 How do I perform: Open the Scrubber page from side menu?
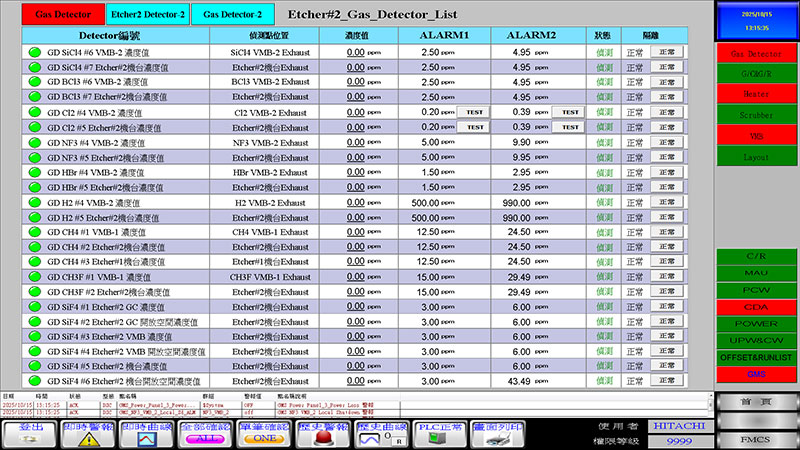pos(757,115)
